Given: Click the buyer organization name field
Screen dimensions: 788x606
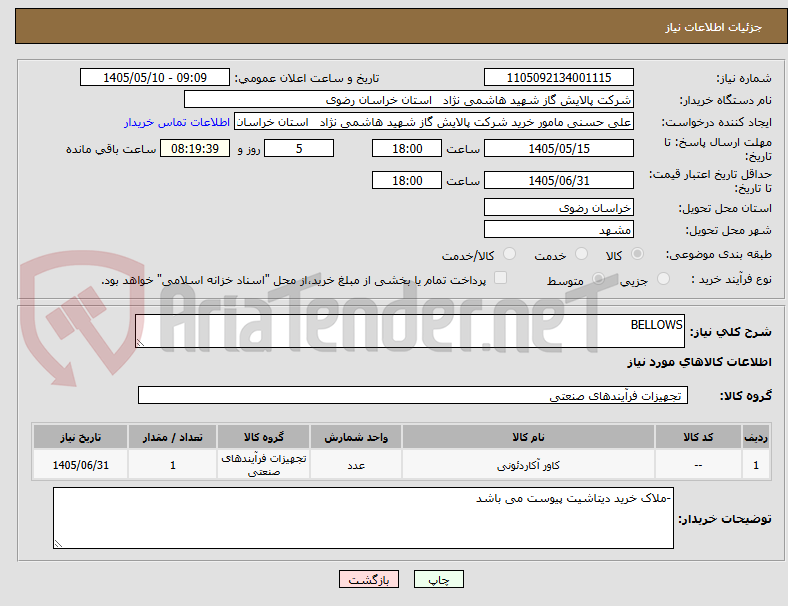Looking at the screenshot, I should click(409, 99).
